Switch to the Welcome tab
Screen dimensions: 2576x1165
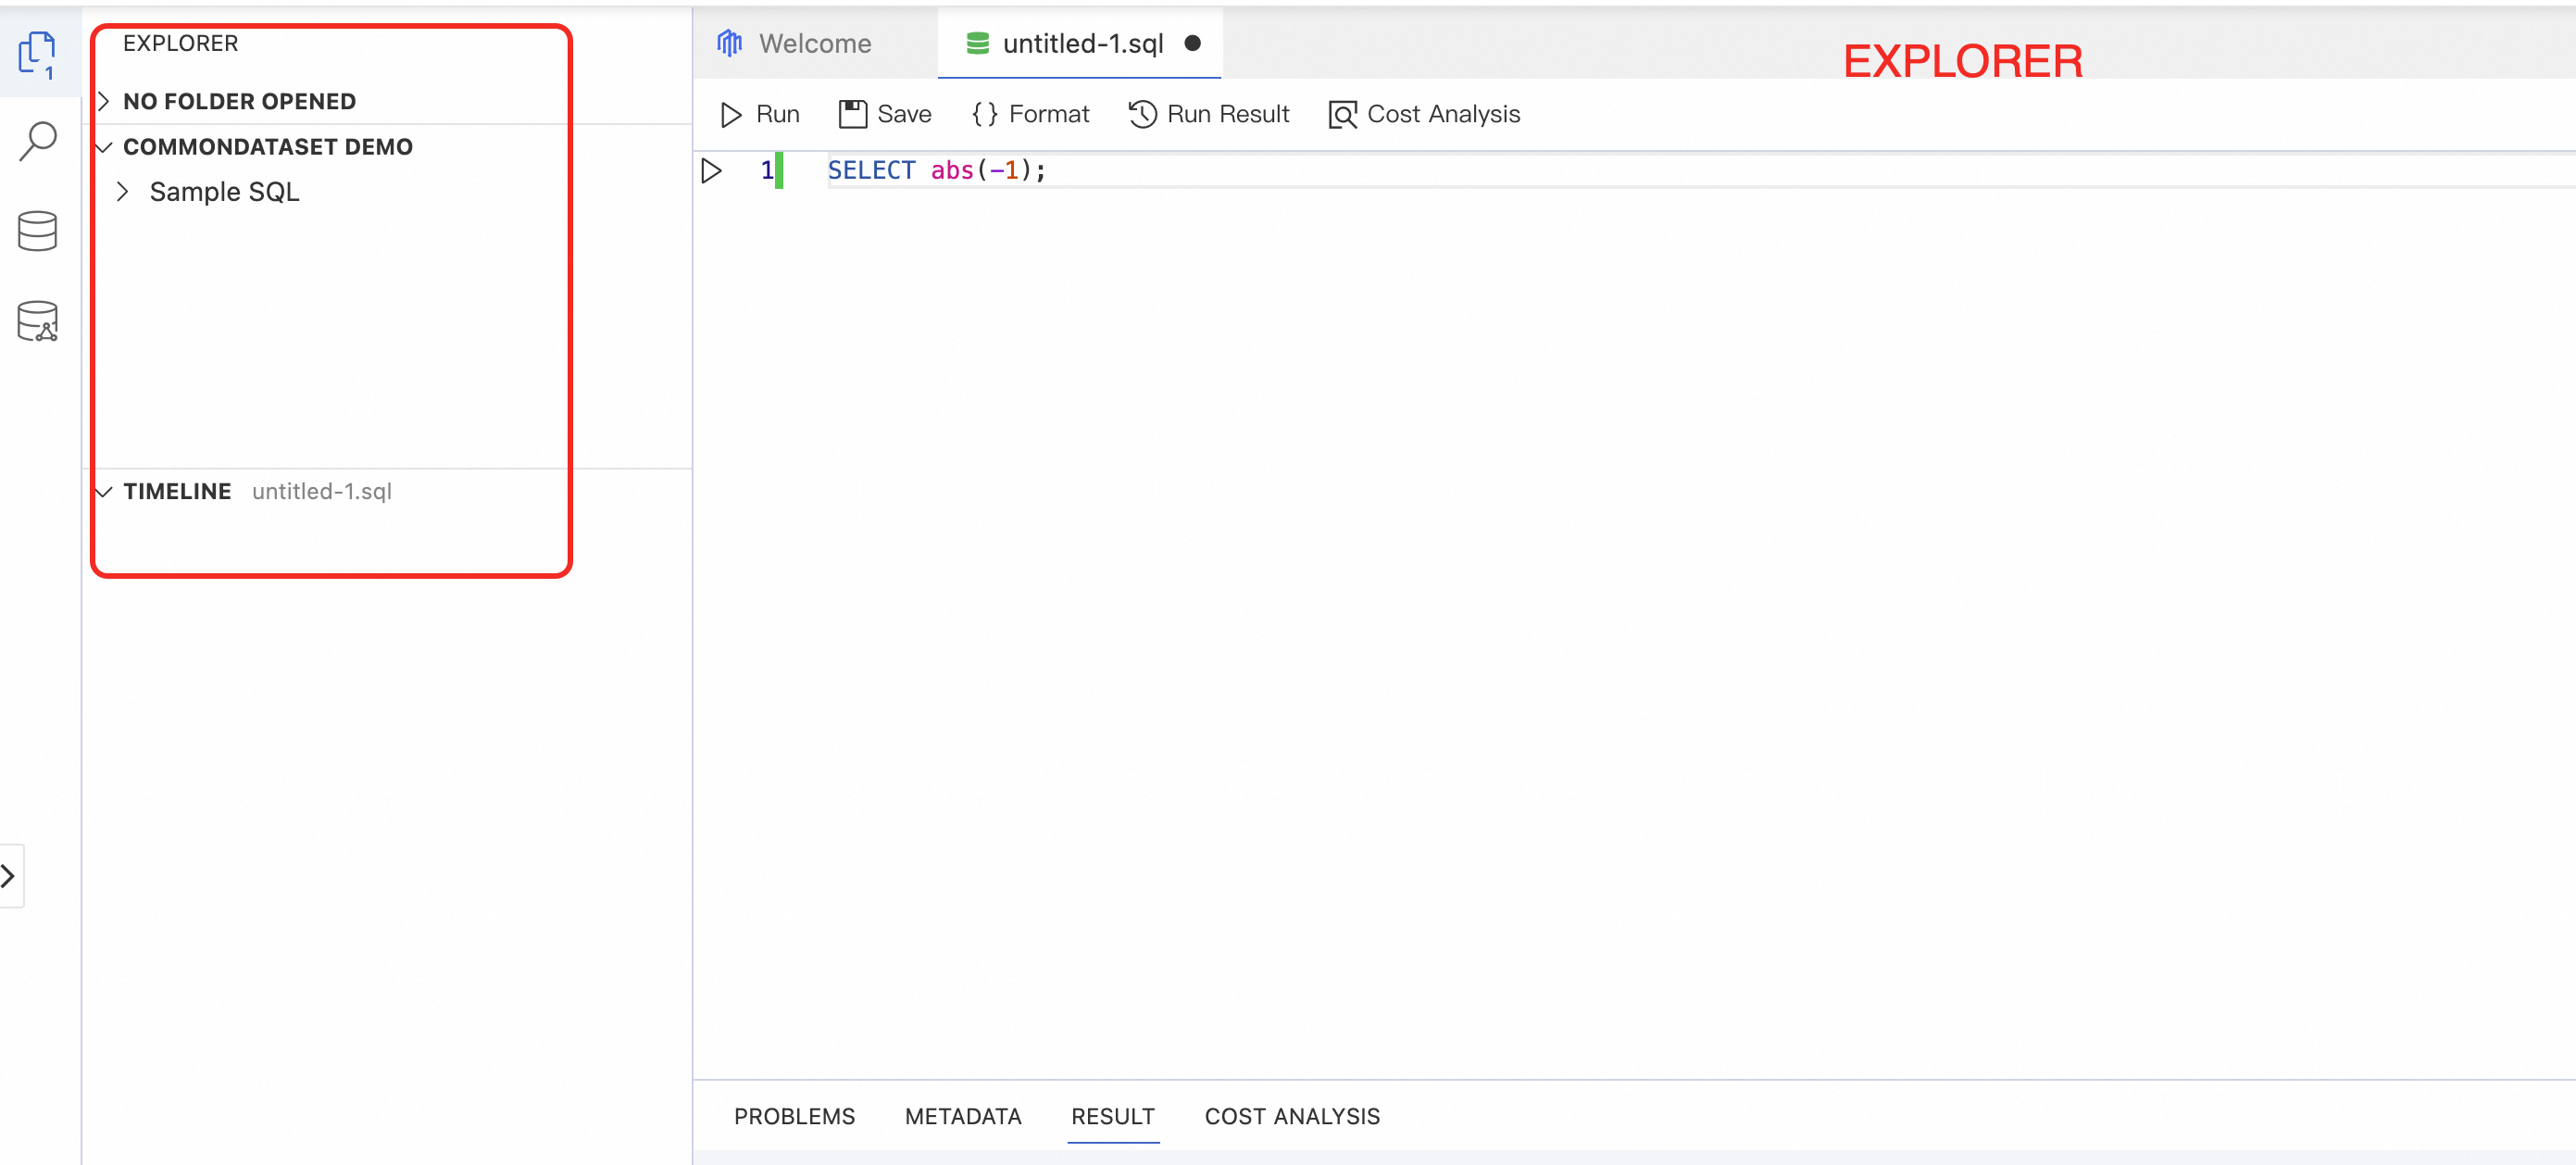[814, 44]
